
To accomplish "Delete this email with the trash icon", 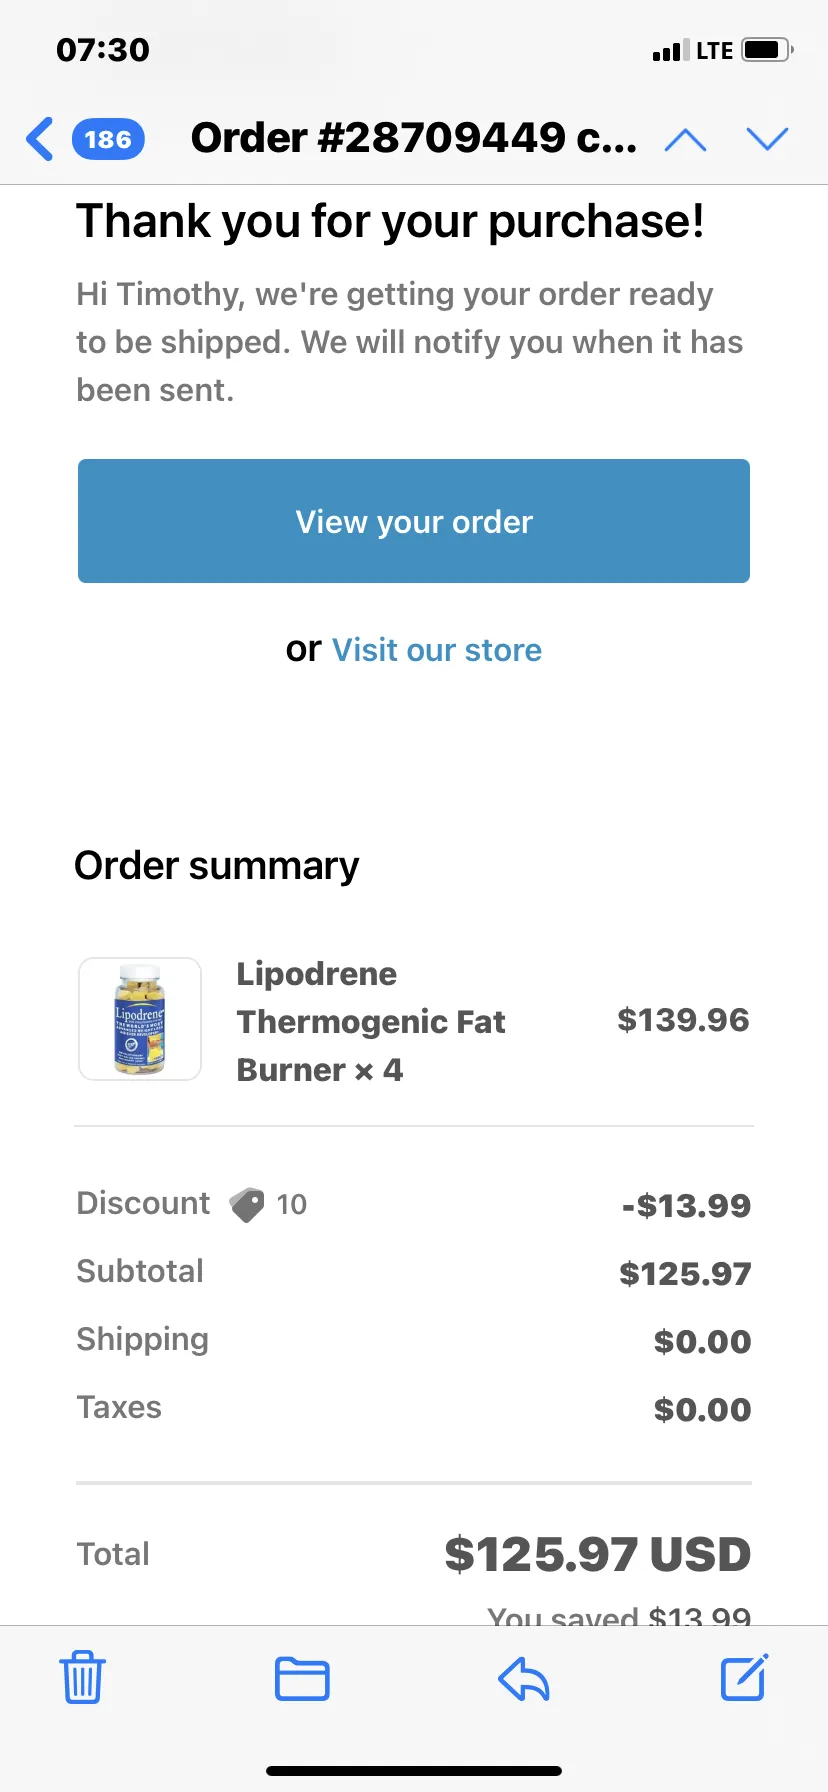I will pos(82,1677).
